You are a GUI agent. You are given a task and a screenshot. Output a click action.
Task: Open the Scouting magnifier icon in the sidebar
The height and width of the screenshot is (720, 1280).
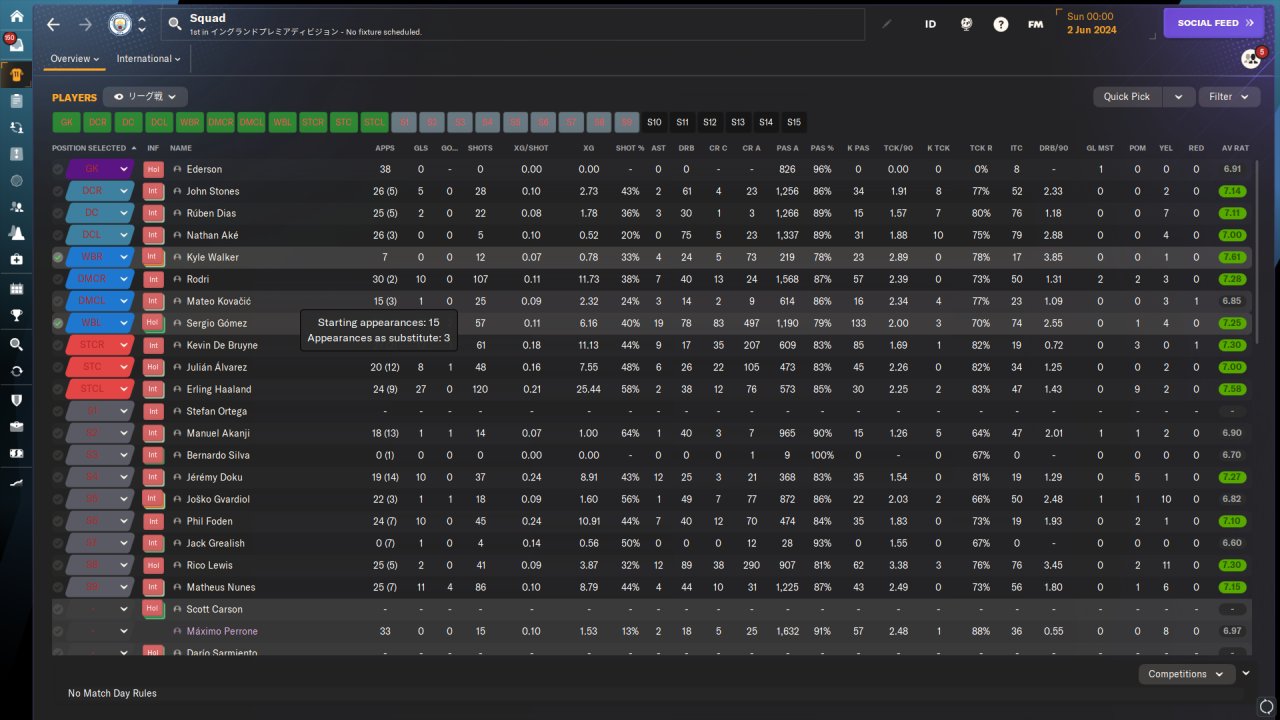click(16, 344)
